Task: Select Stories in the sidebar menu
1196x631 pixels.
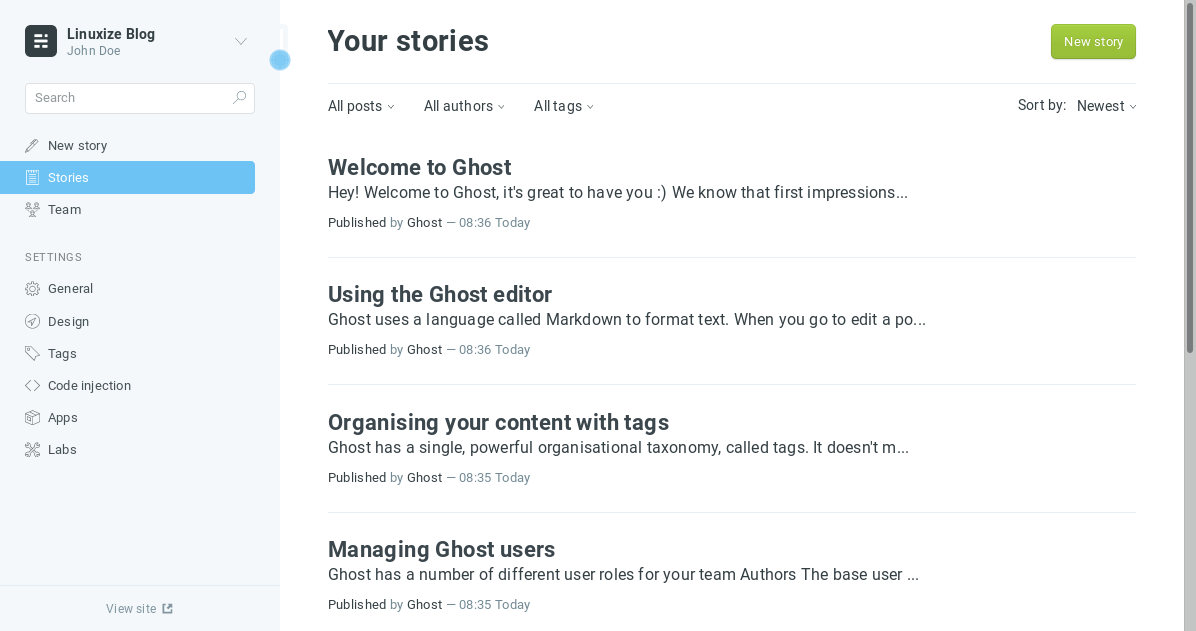Action: [x=127, y=178]
